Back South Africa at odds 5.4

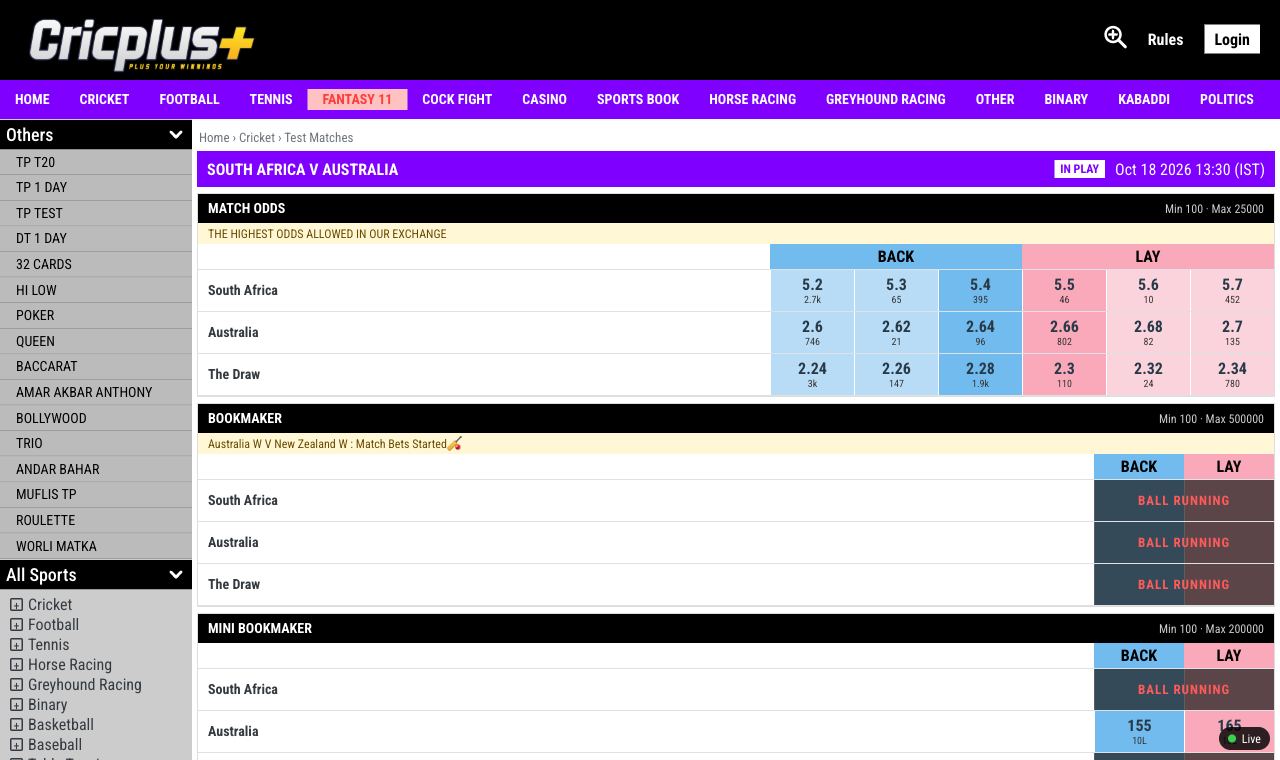coord(980,290)
